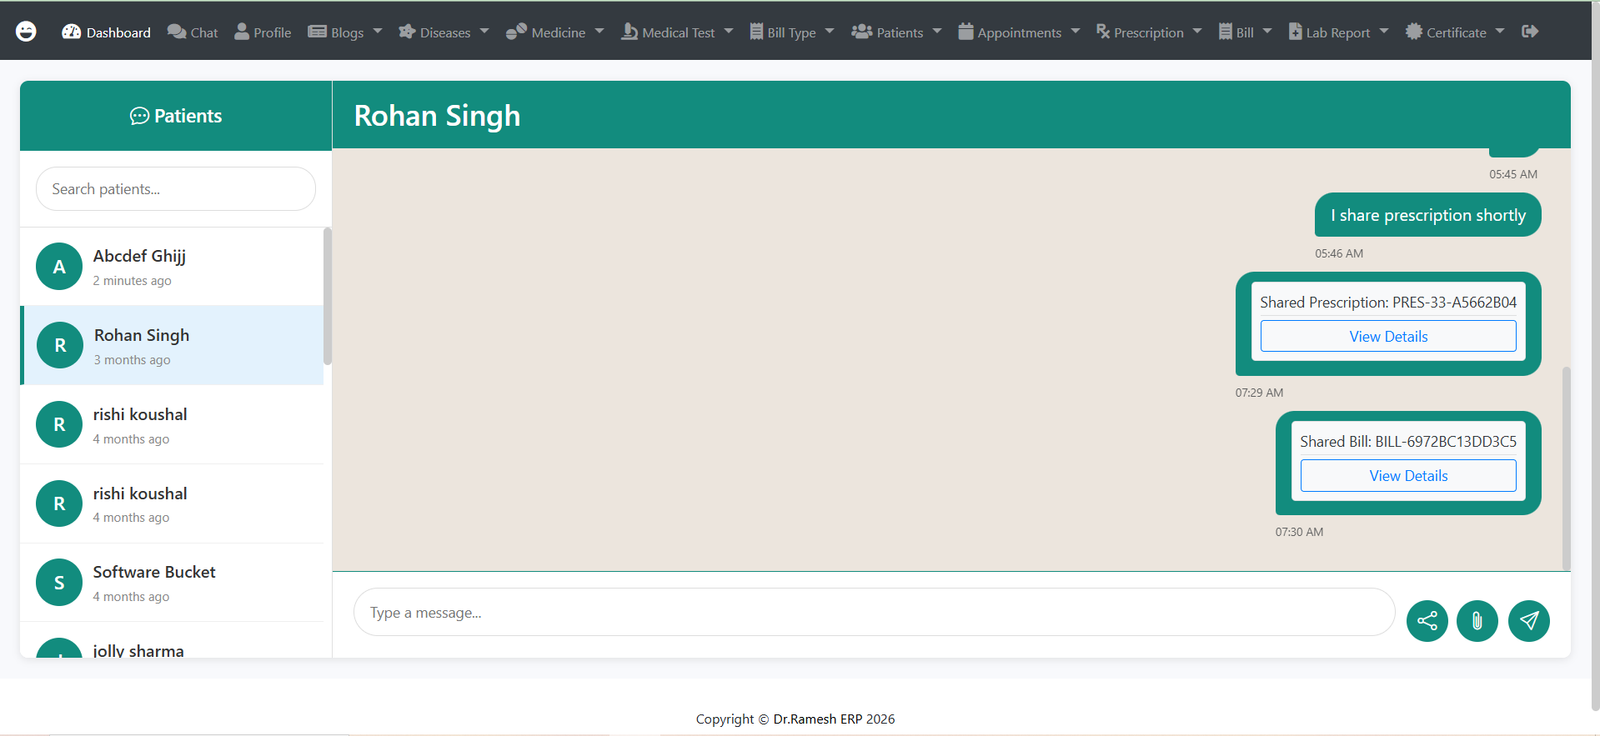This screenshot has width=1600, height=736.
Task: Click avatar A of Abcdef Ghijj
Action: coord(59,266)
